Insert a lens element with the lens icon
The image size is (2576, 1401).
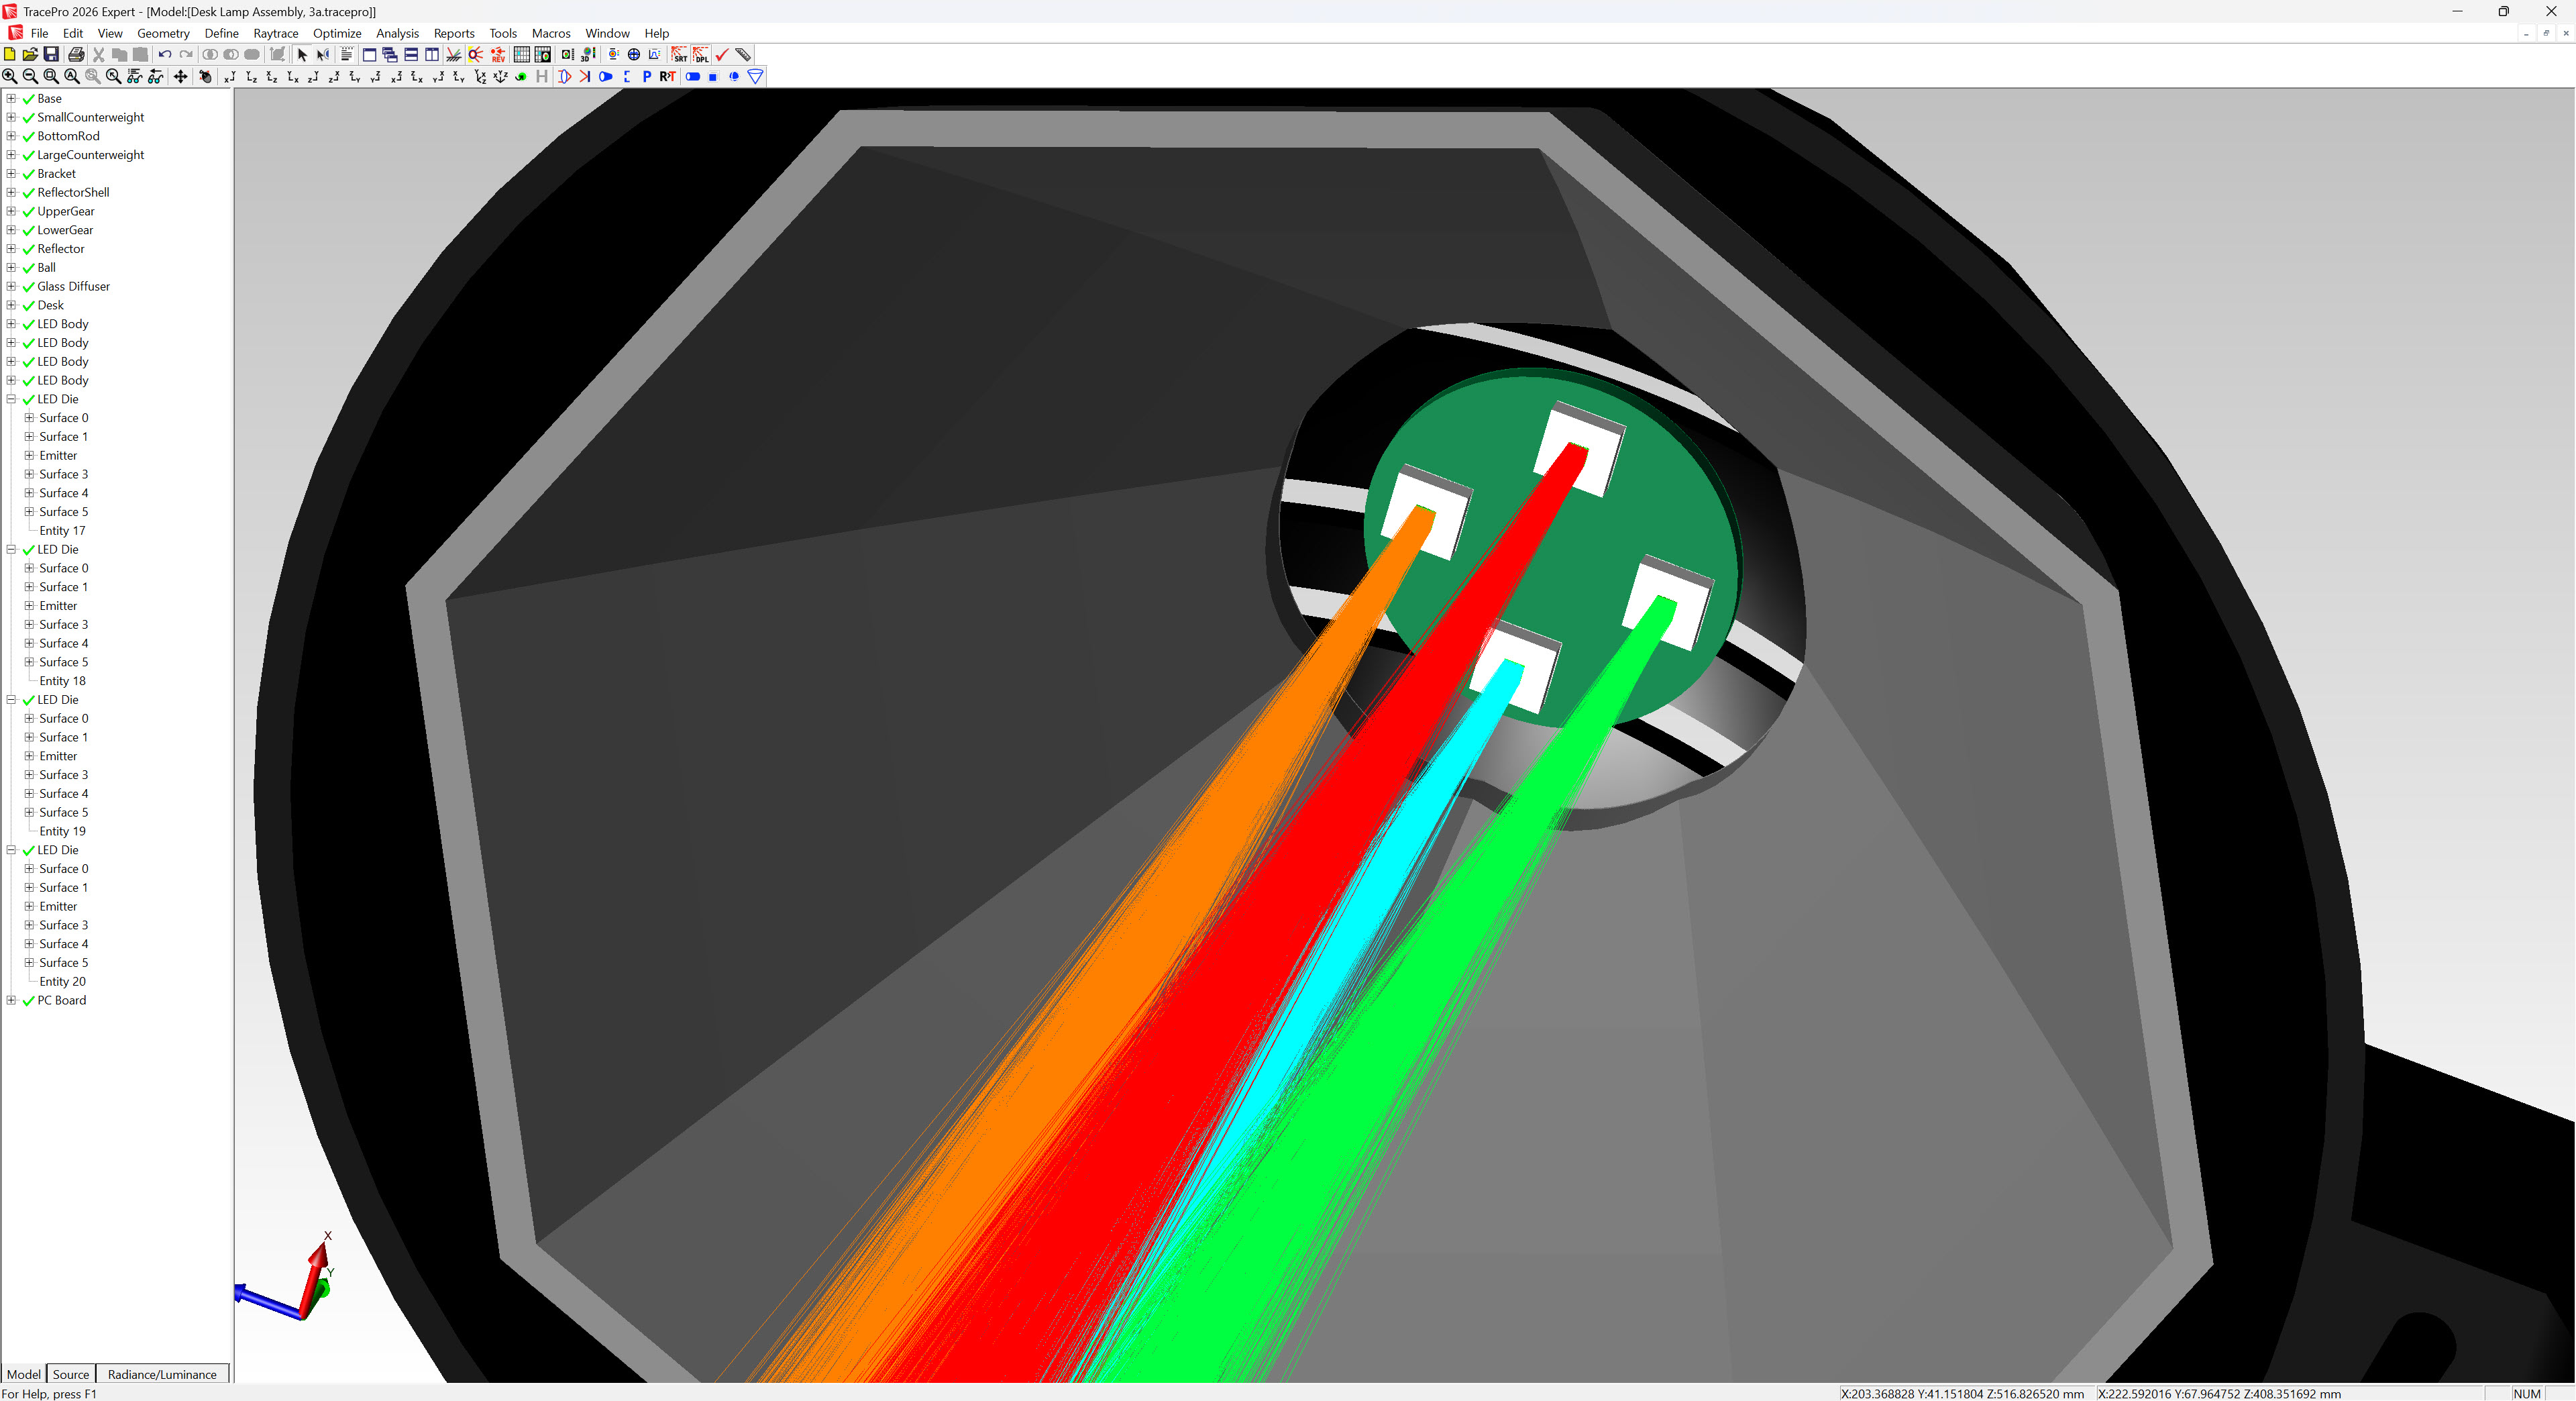[565, 76]
